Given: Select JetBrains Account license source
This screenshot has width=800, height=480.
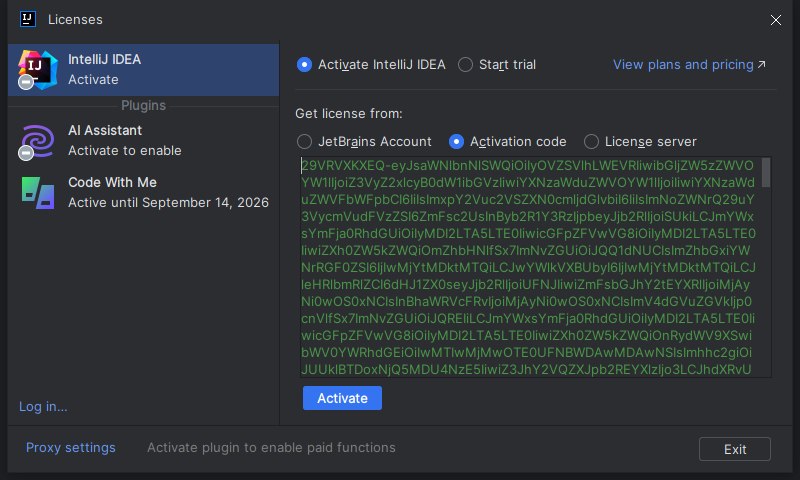Looking at the screenshot, I should pos(305,142).
